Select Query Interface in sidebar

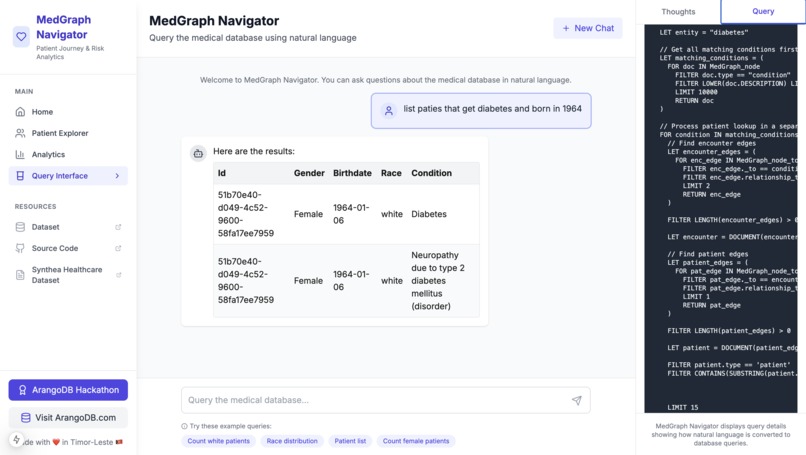click(x=68, y=176)
